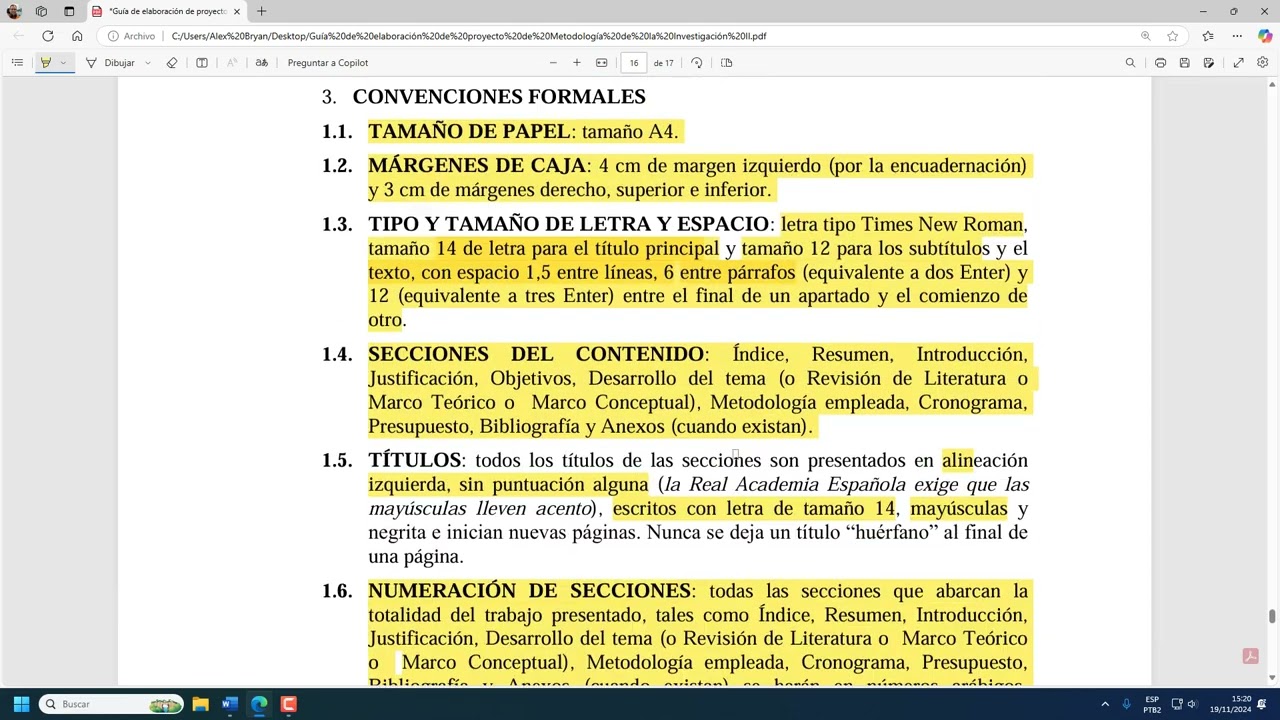The width and height of the screenshot is (1280, 720).
Task: Click heading SECCIONES DEL CONTENIDO
Action: pos(535,354)
